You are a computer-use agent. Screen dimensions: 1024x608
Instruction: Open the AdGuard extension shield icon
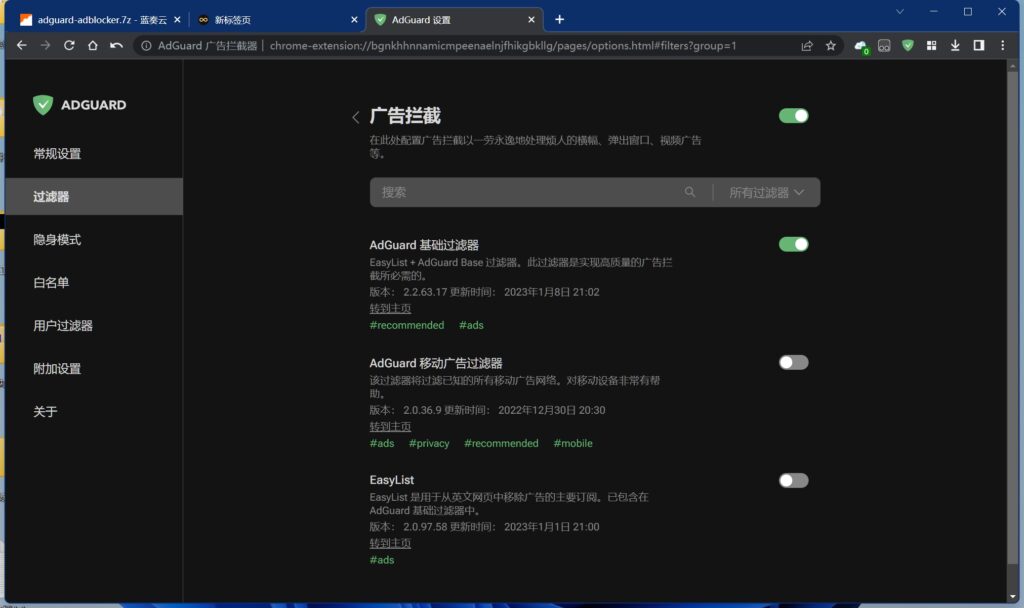[x=908, y=46]
